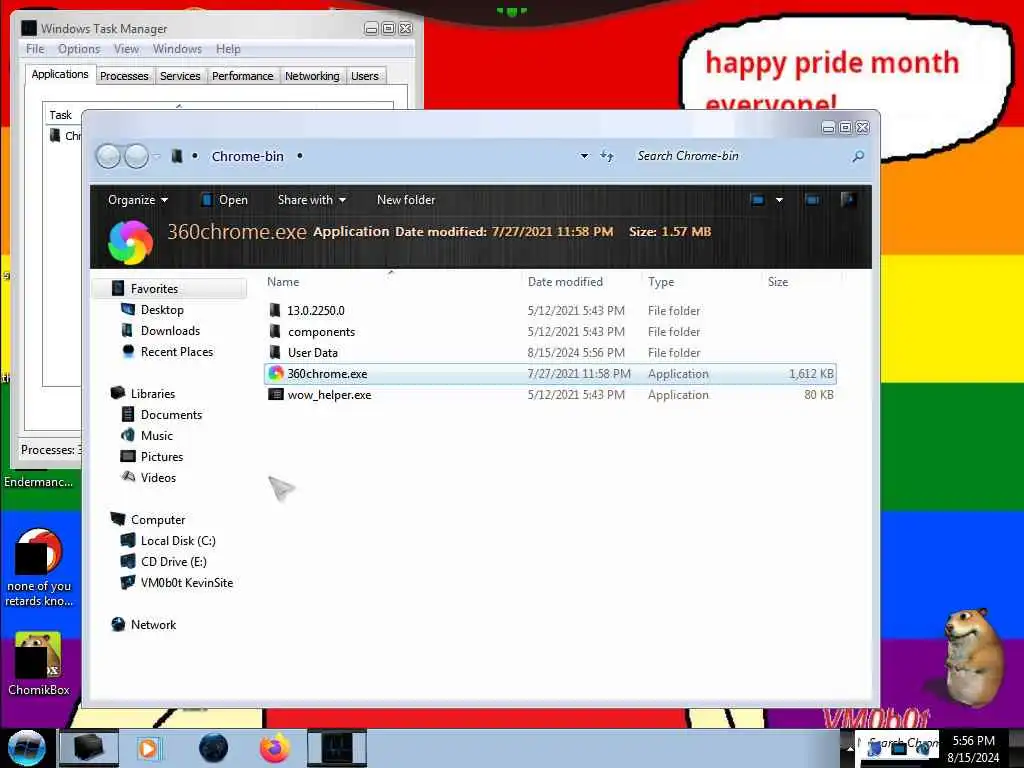This screenshot has height=768, width=1024.
Task: Open the Windows Start orb
Action: [x=27, y=748]
